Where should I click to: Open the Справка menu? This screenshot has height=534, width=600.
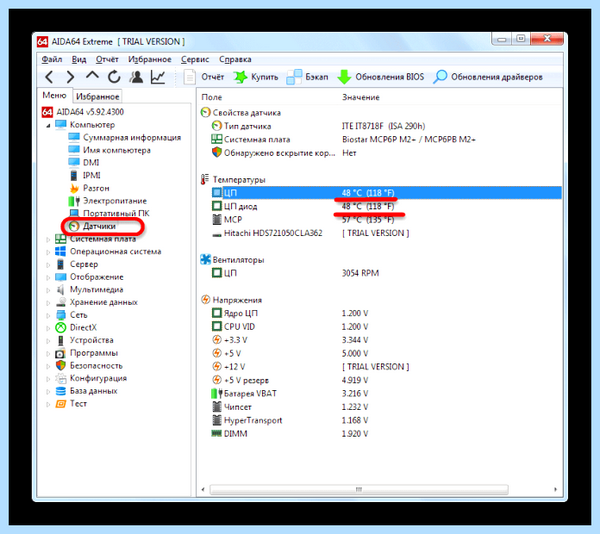pyautogui.click(x=235, y=59)
